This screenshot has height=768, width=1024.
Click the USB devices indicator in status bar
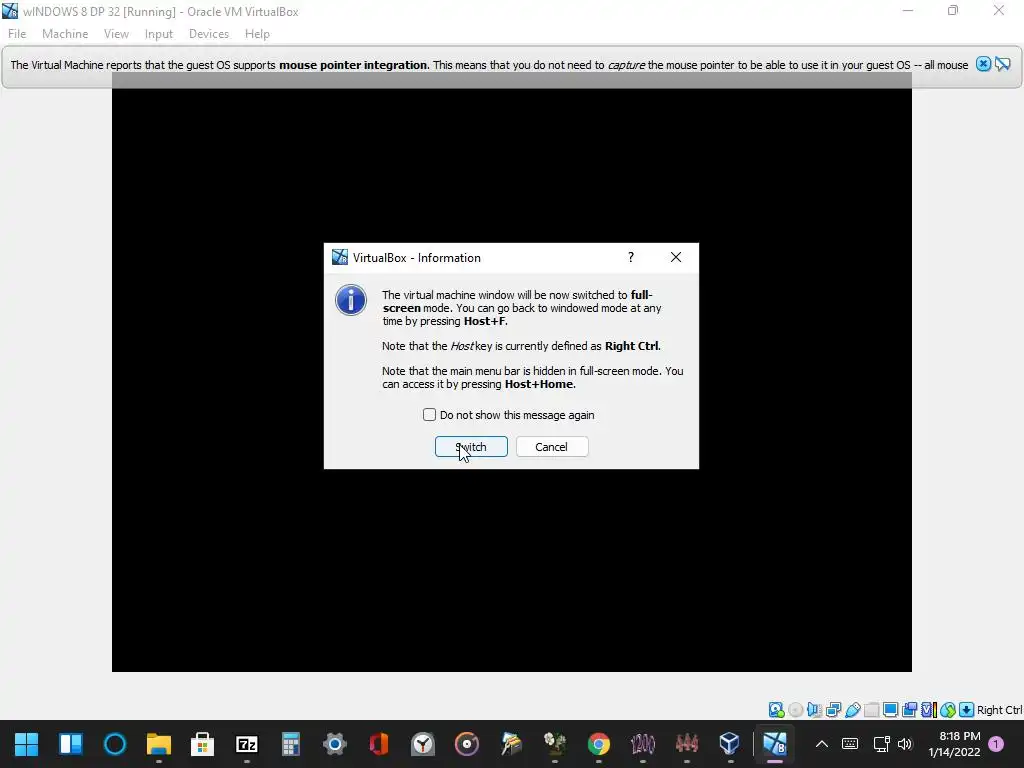point(852,710)
